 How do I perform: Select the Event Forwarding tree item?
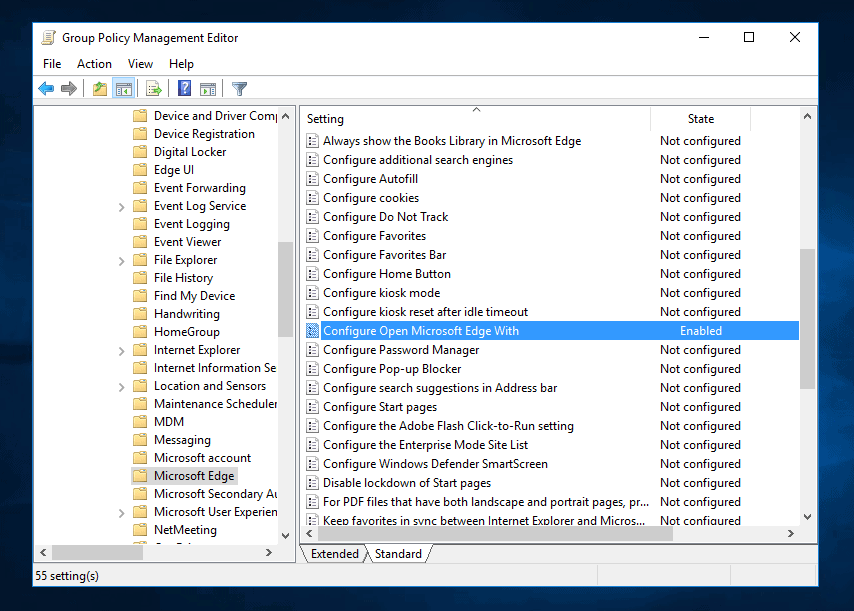200,187
